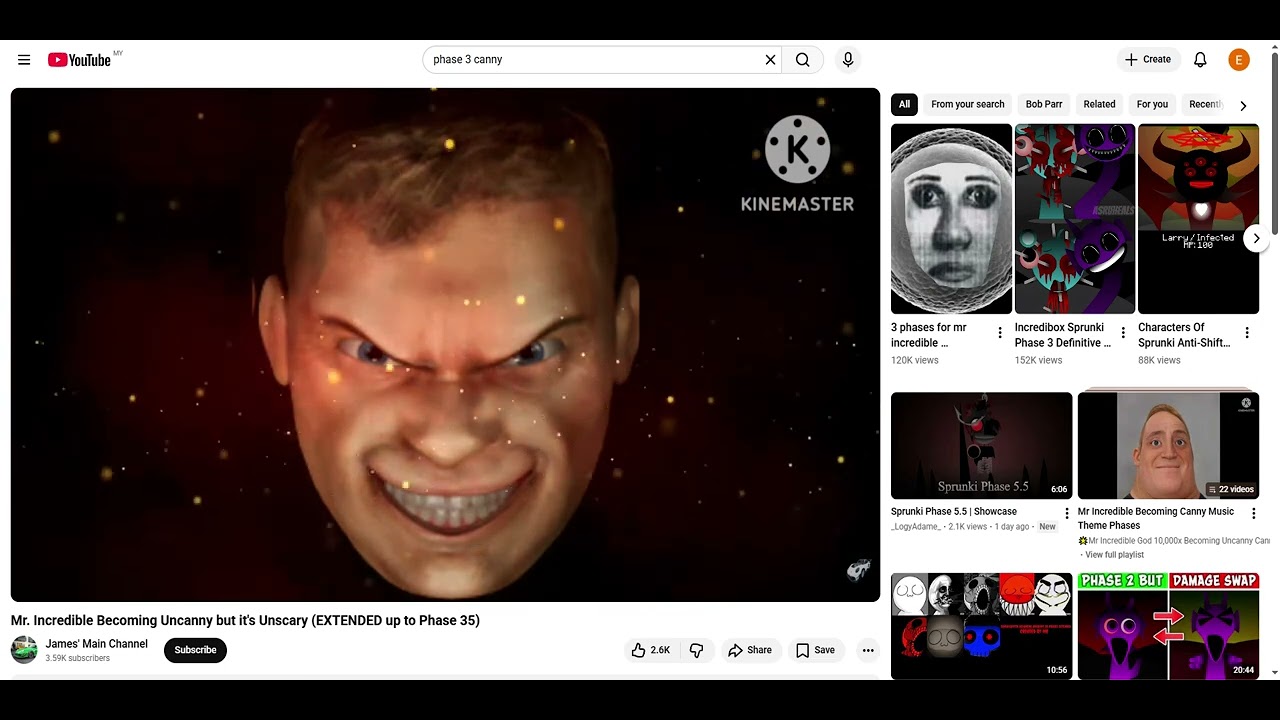Go to the YouTube home logo

pyautogui.click(x=79, y=60)
